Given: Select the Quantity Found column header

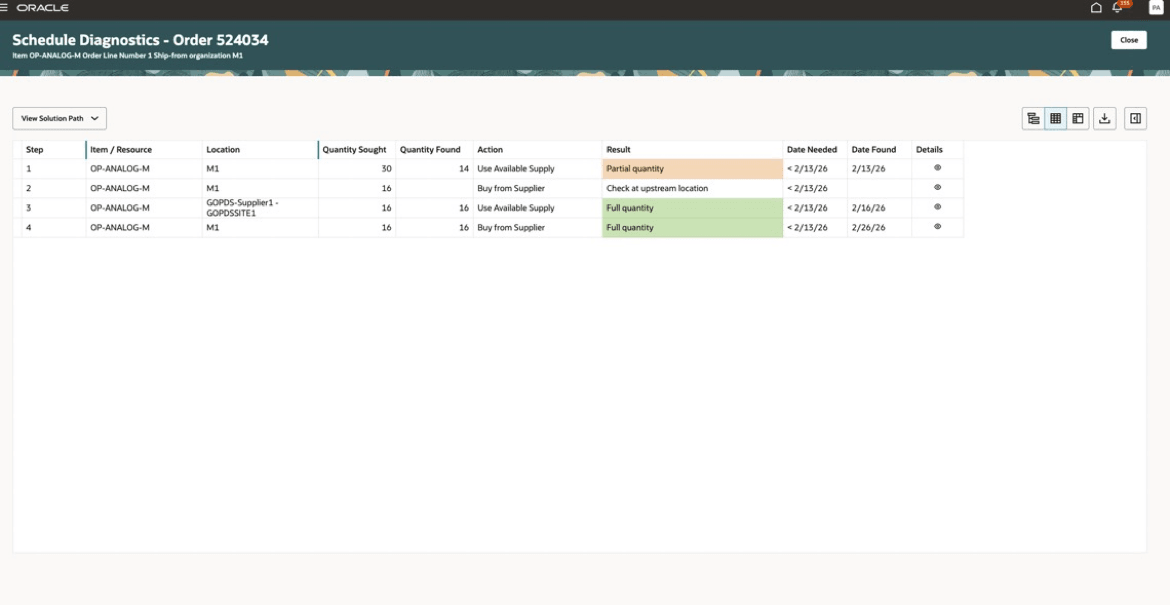Looking at the screenshot, I should pyautogui.click(x=429, y=149).
